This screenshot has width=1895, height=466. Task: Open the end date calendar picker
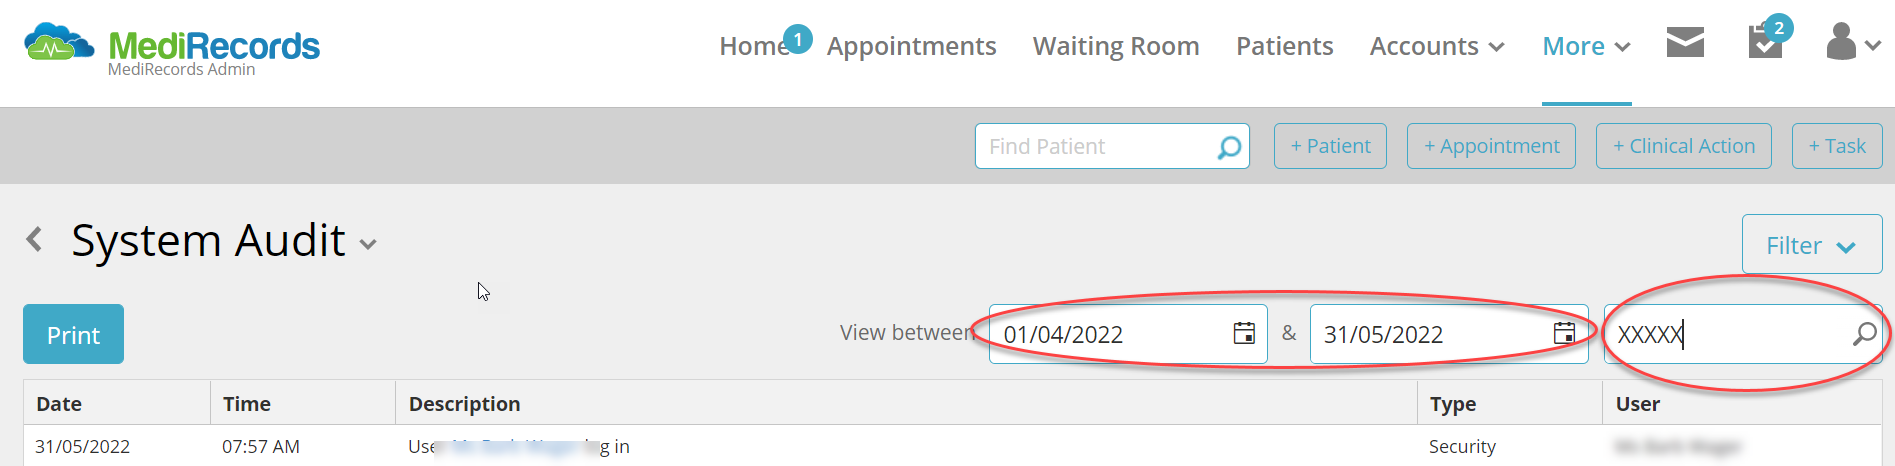(1564, 333)
